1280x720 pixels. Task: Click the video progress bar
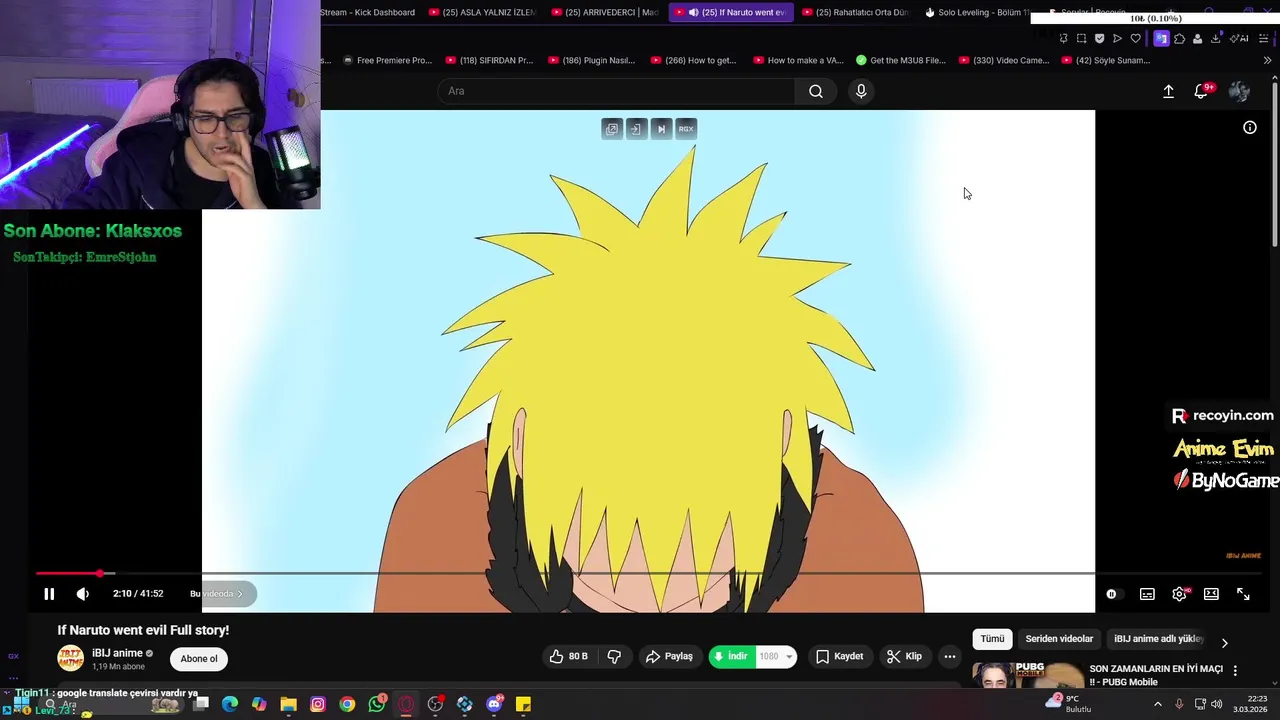tap(651, 574)
